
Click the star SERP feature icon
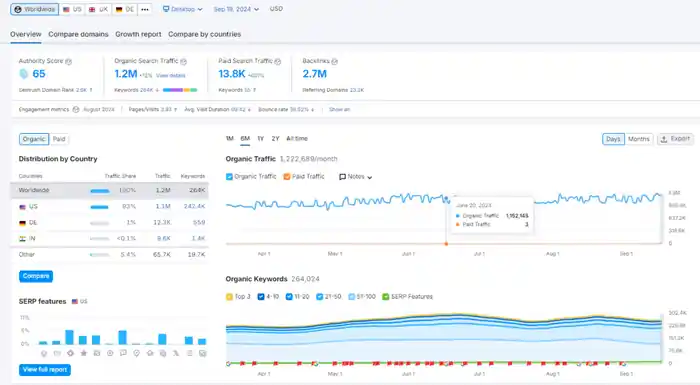pyautogui.click(x=83, y=353)
